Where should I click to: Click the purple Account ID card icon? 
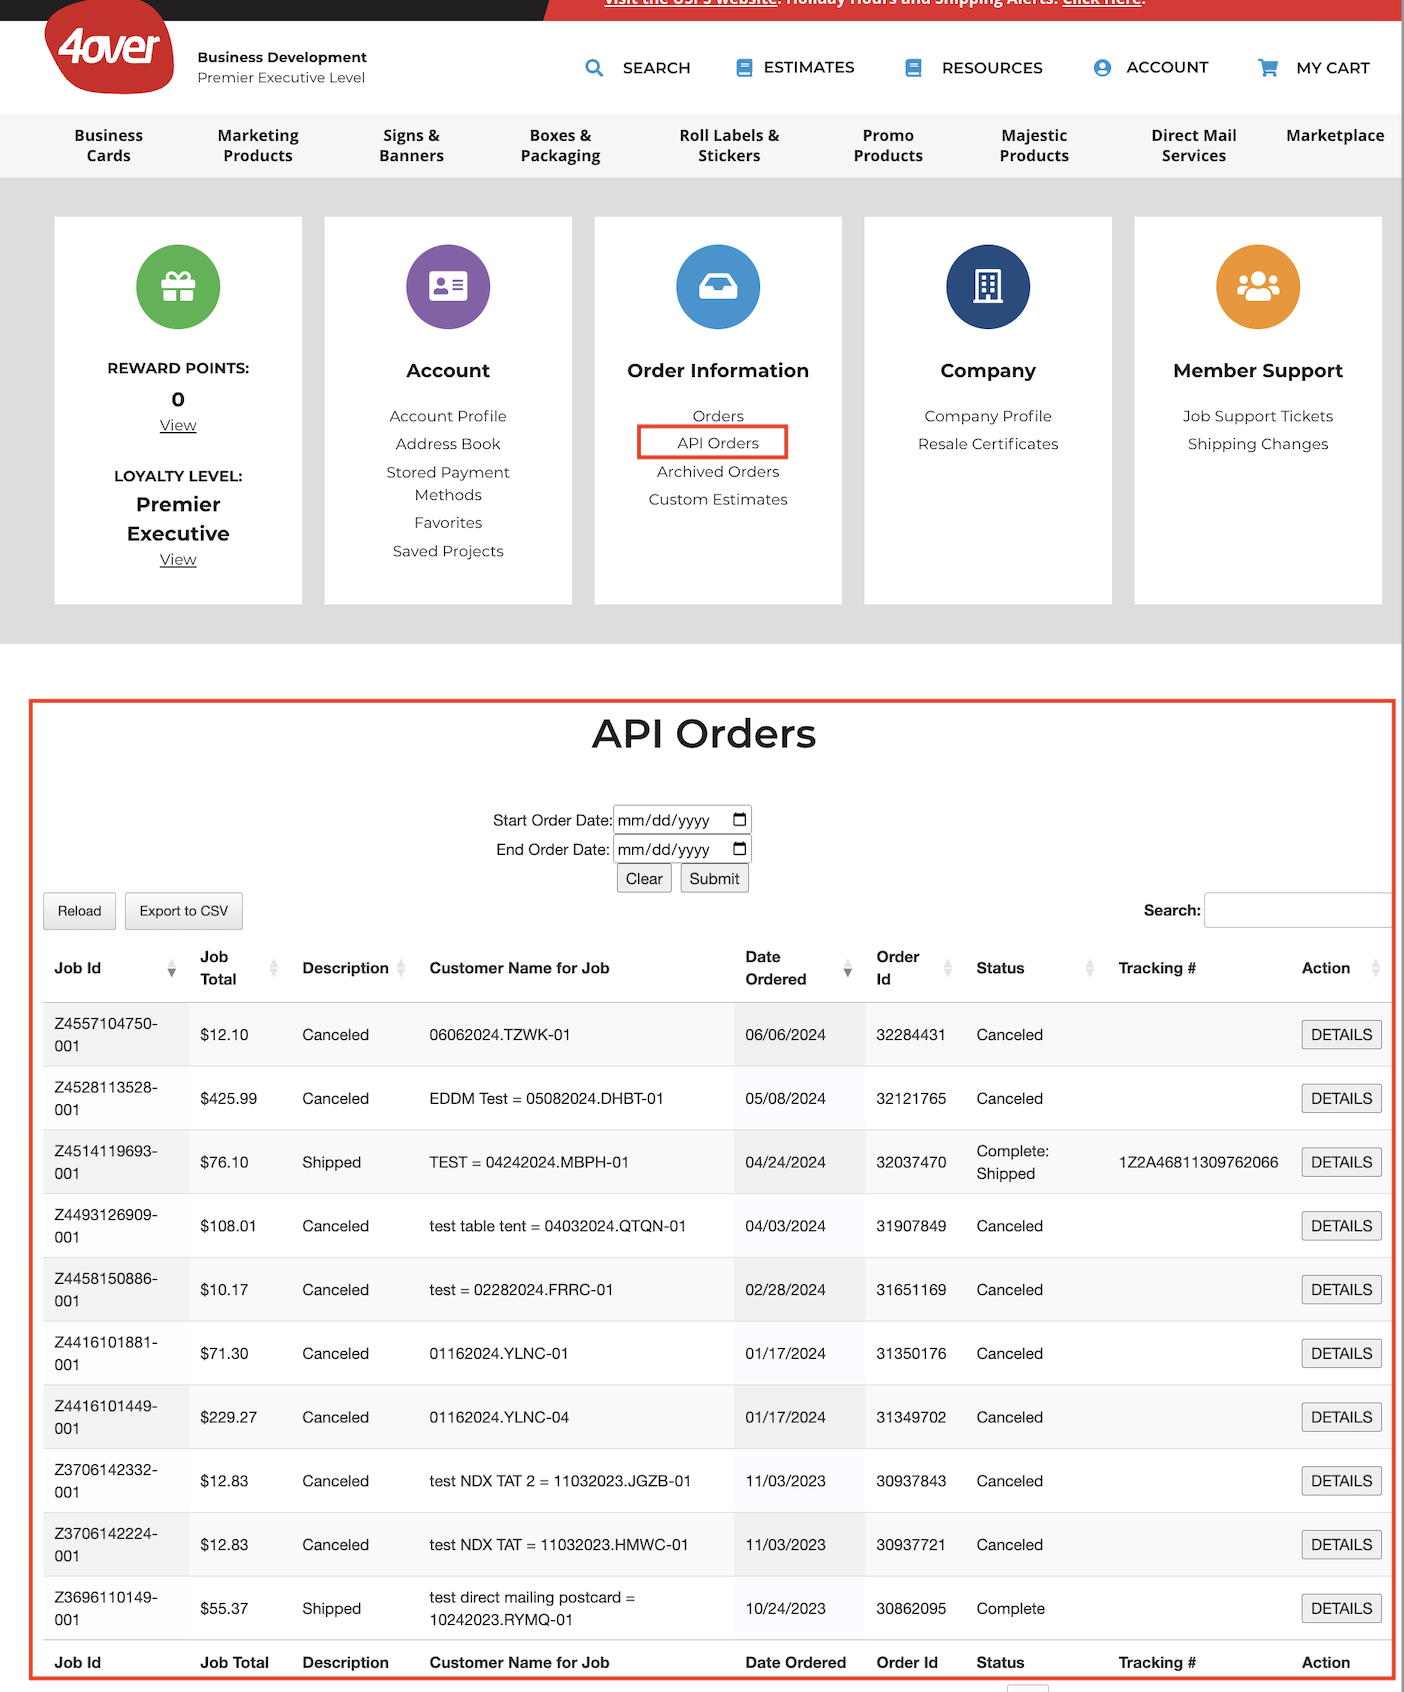(448, 287)
